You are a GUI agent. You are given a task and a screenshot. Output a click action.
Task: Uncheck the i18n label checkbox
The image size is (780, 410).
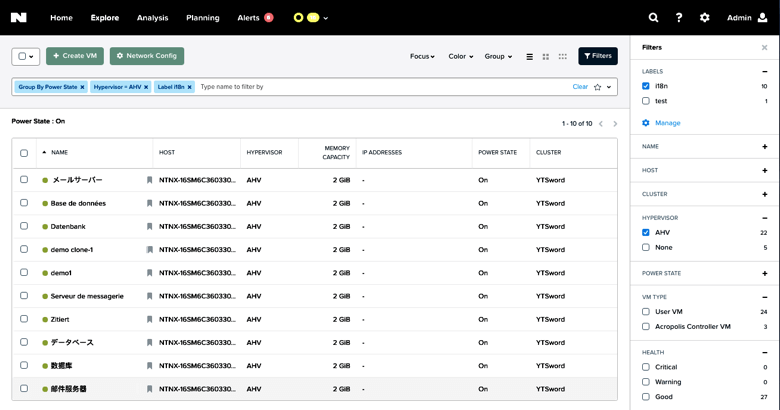pyautogui.click(x=646, y=86)
